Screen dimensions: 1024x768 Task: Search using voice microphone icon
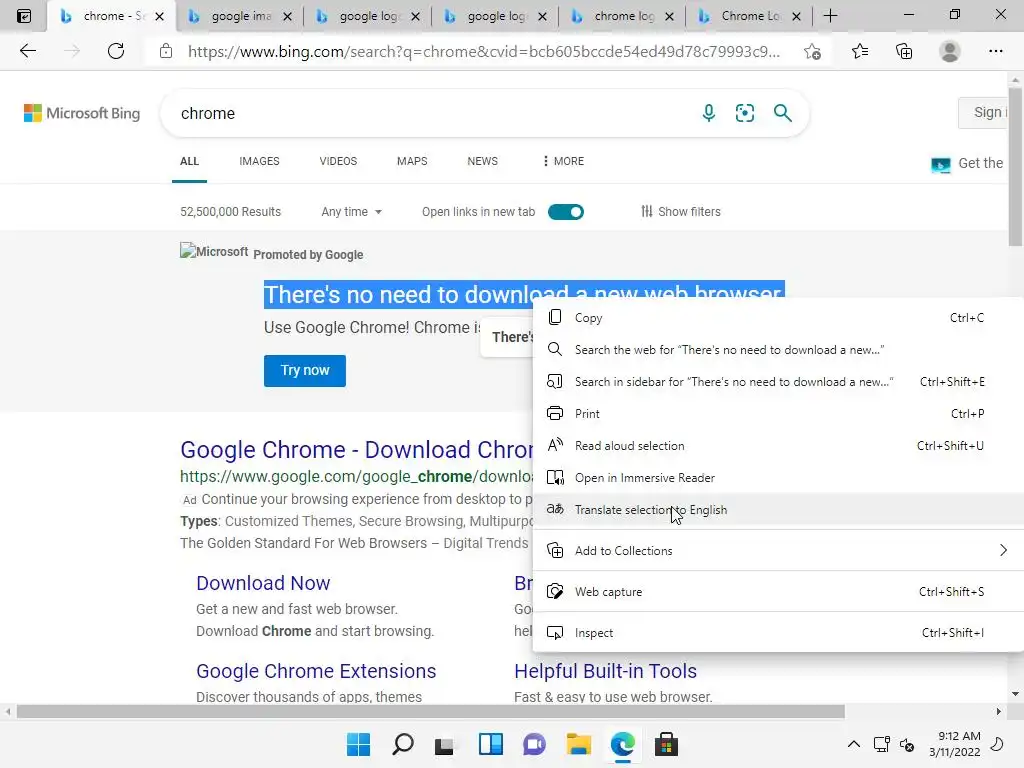point(708,113)
